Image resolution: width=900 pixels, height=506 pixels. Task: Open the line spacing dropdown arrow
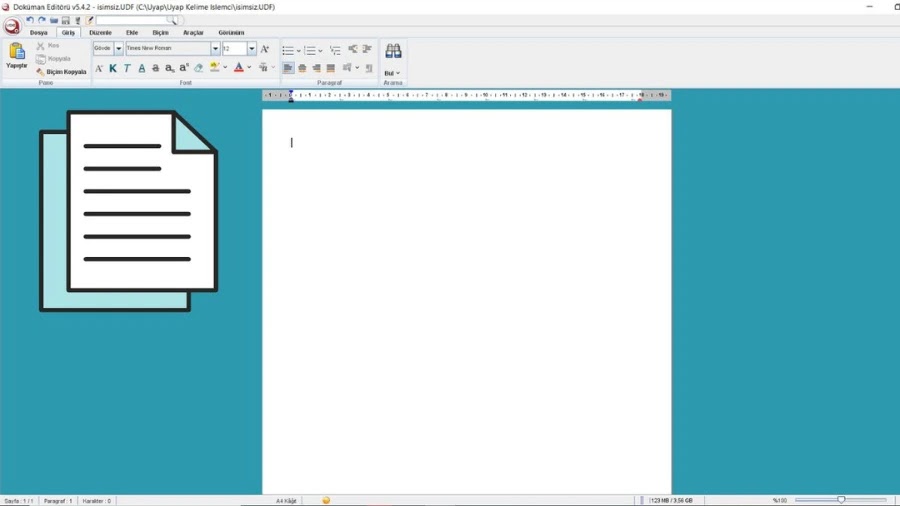coord(357,68)
